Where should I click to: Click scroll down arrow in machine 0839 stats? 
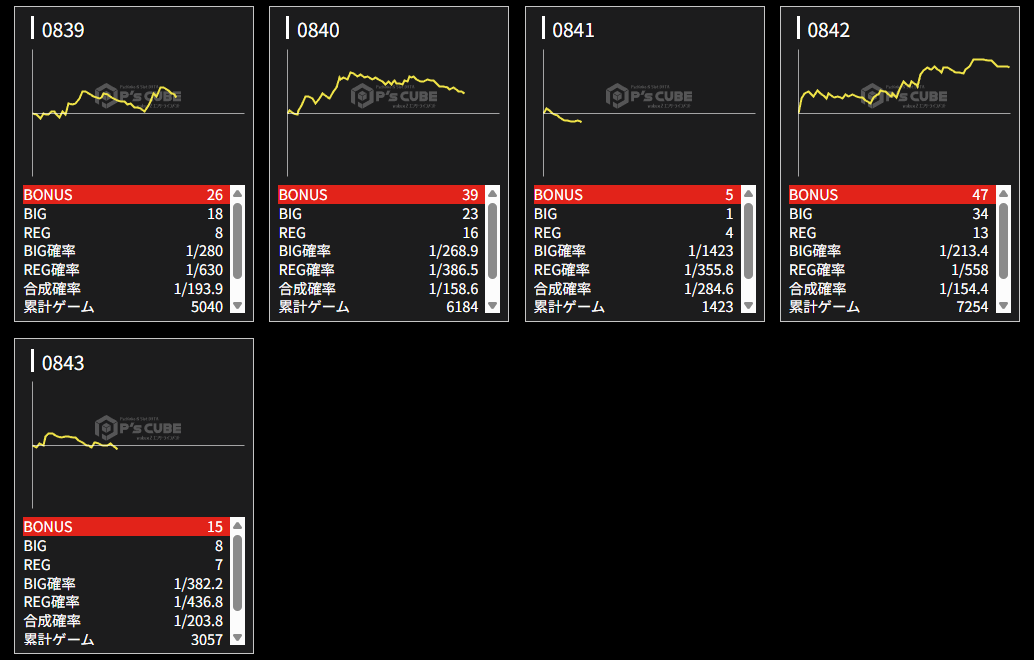pyautogui.click(x=237, y=306)
